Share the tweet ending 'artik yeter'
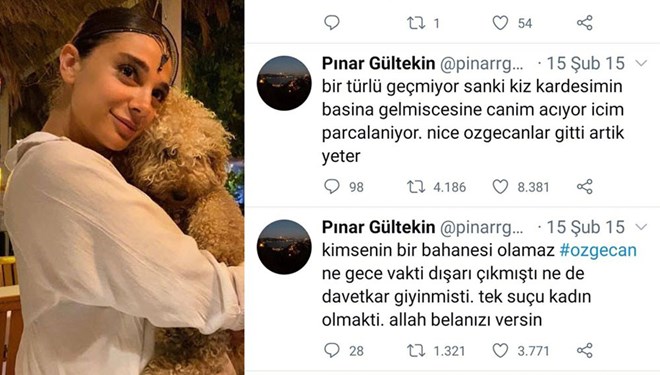The image size is (660, 375). 585,186
